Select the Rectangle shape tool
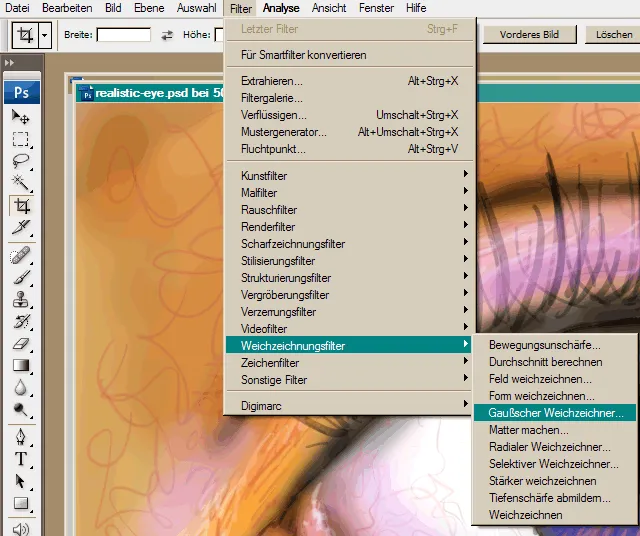Image resolution: width=640 pixels, height=536 pixels. [x=20, y=503]
